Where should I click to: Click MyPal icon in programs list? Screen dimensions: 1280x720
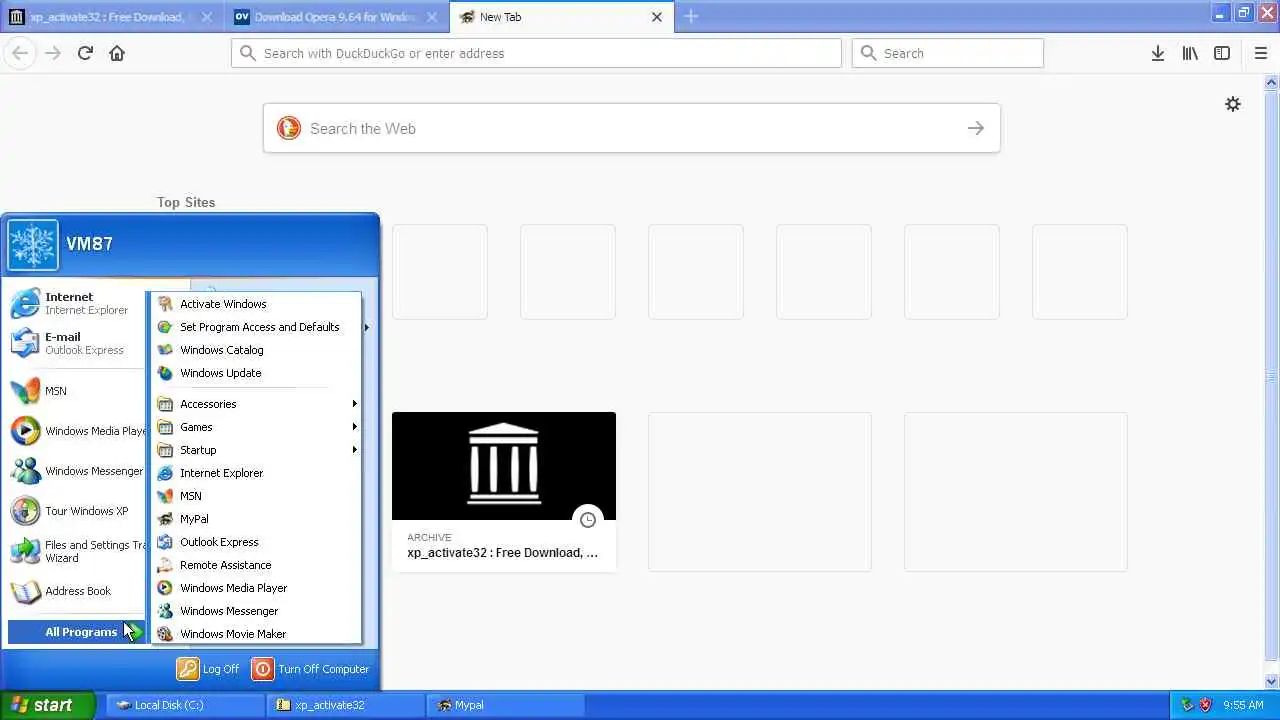pos(165,519)
